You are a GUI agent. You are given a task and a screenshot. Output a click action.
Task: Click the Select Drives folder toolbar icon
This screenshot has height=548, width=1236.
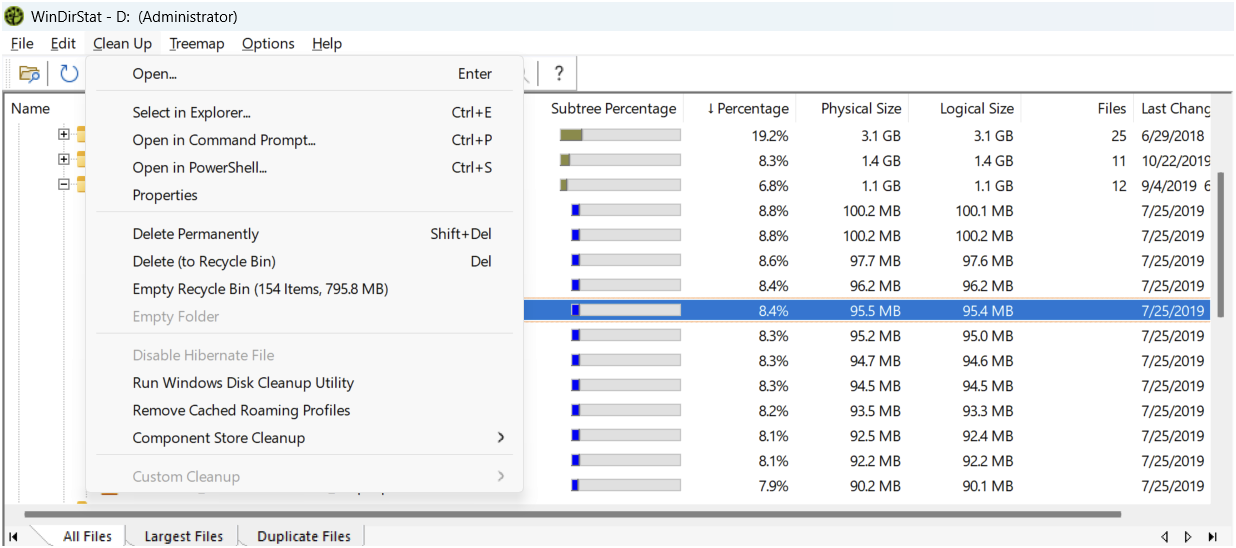pos(30,73)
